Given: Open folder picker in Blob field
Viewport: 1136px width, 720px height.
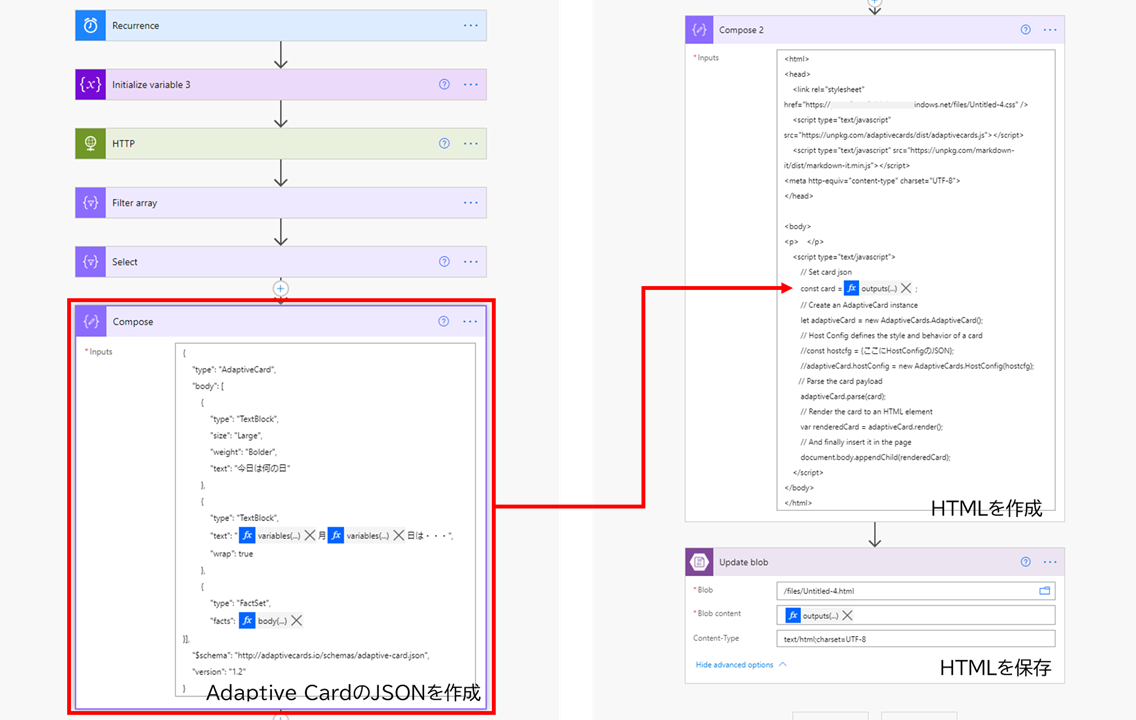Looking at the screenshot, I should [x=1045, y=591].
